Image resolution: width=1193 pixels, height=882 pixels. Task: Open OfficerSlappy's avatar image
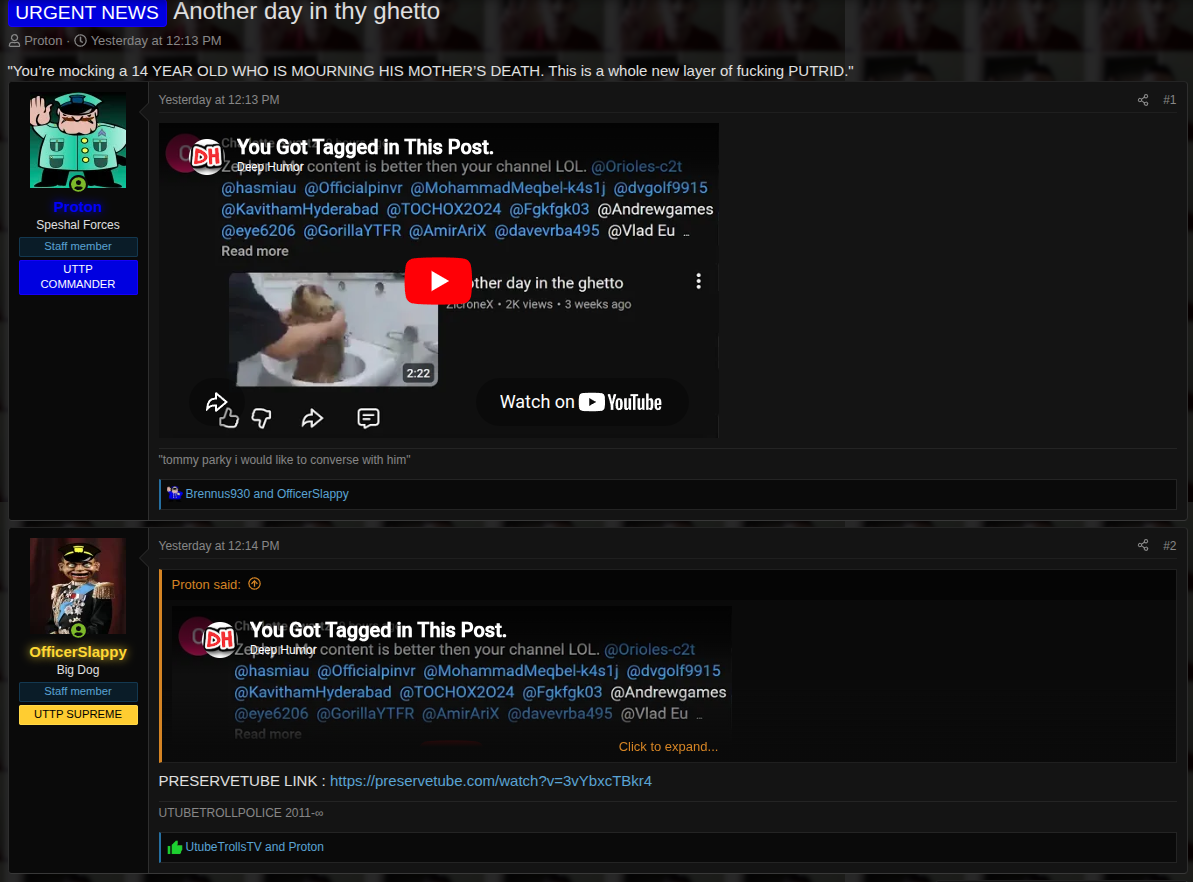78,586
